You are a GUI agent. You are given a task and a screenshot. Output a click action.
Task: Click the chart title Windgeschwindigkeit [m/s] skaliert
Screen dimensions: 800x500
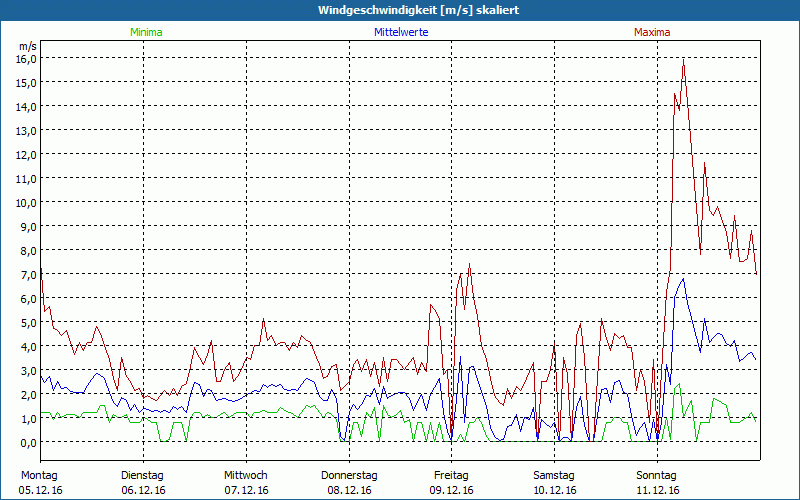[x=418, y=10]
